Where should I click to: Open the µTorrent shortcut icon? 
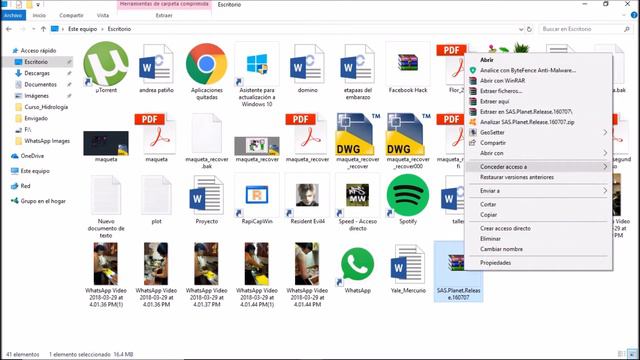(x=106, y=64)
